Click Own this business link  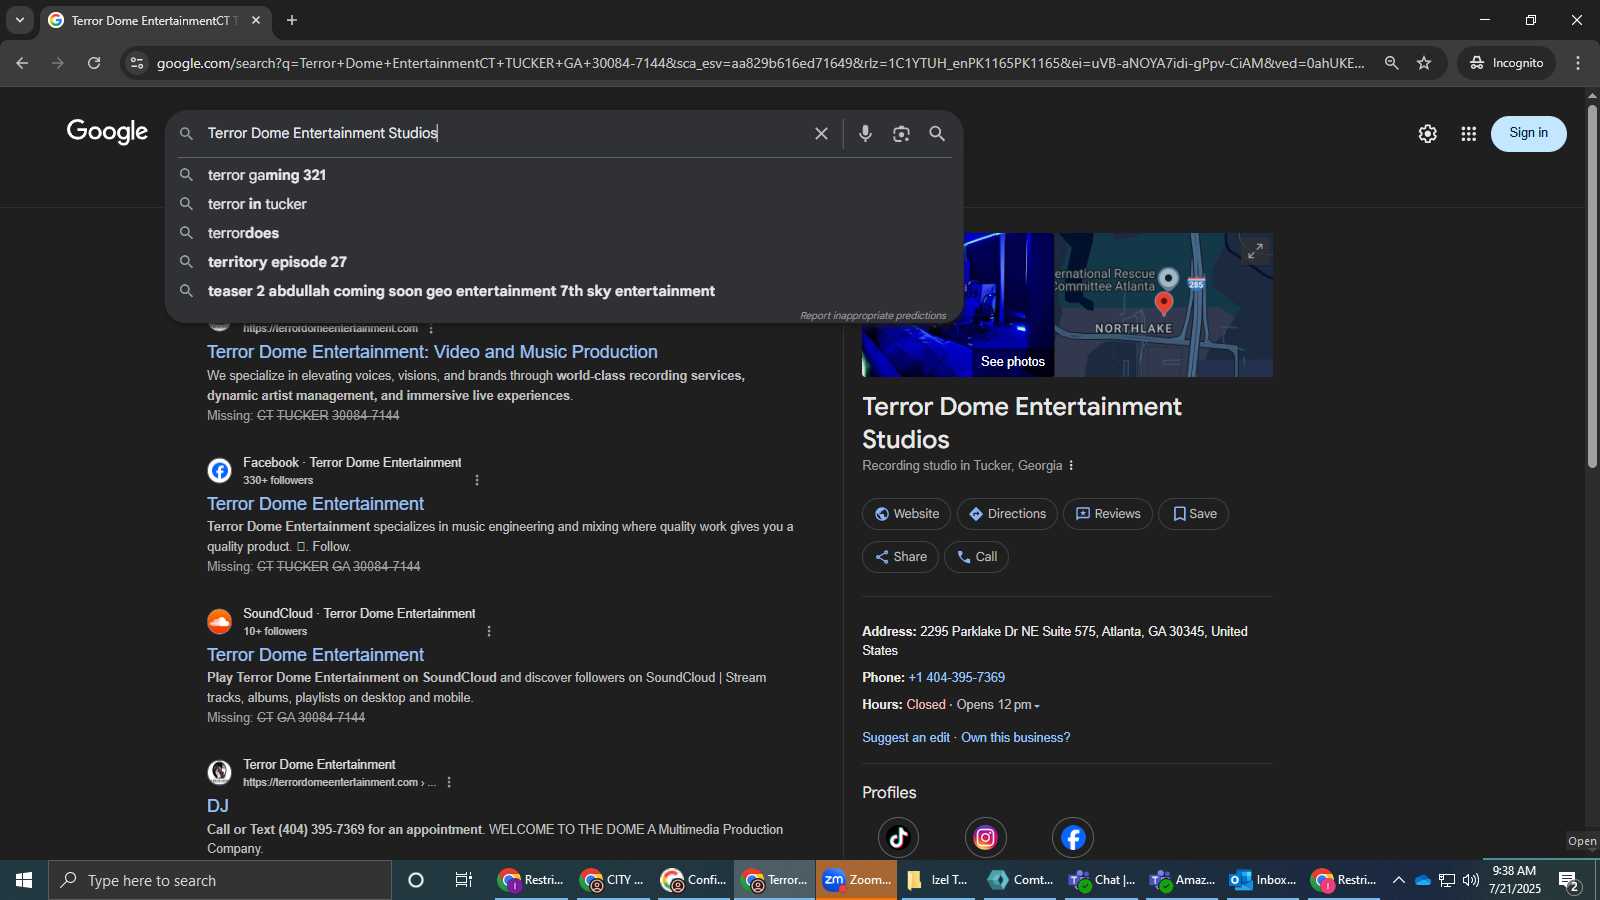point(1015,738)
